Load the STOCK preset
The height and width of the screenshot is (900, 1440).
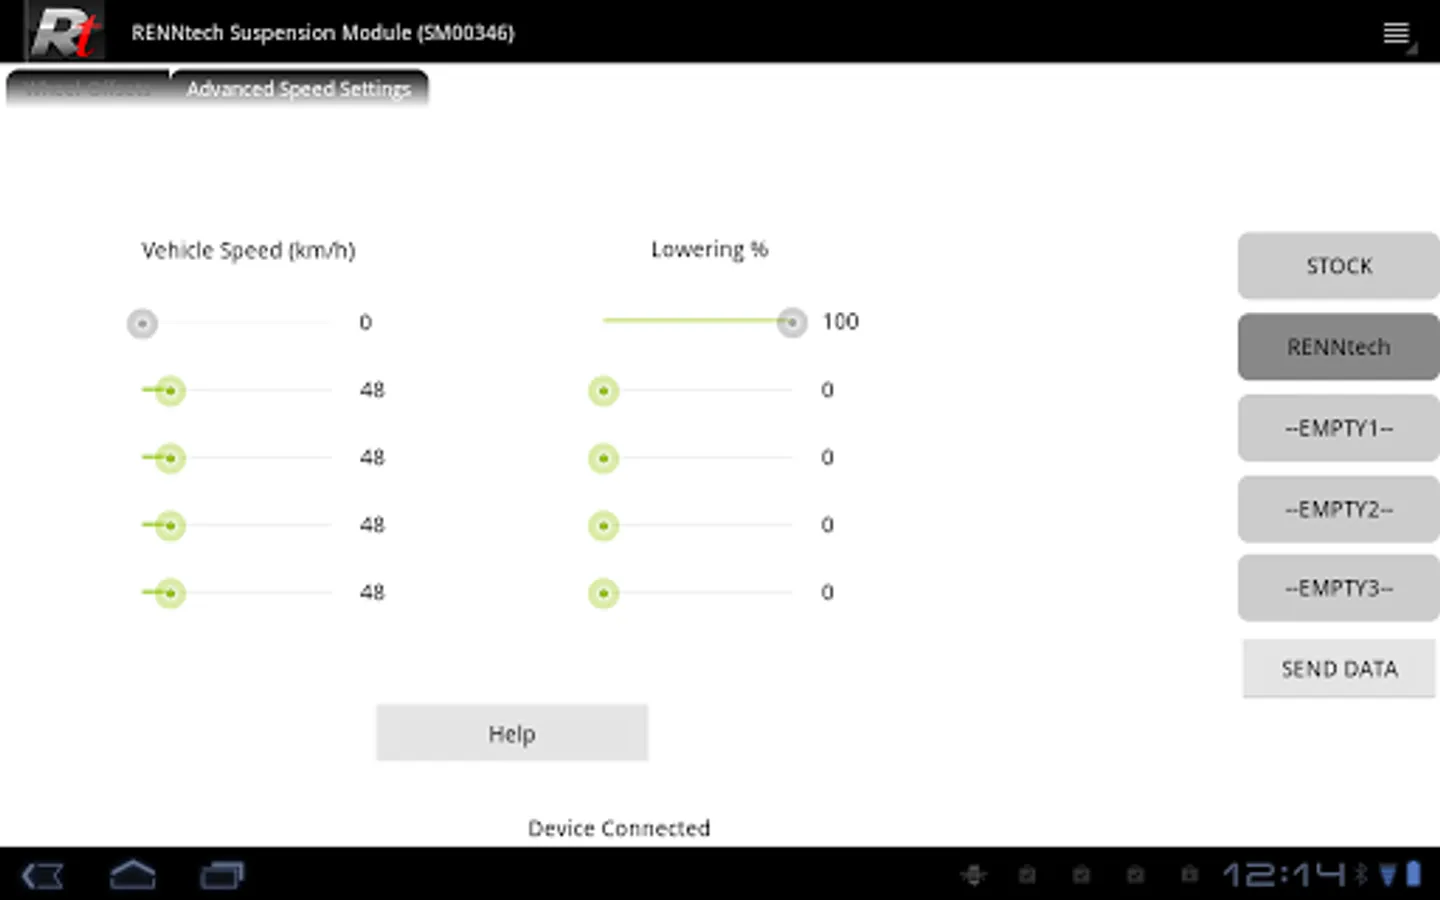point(1339,266)
